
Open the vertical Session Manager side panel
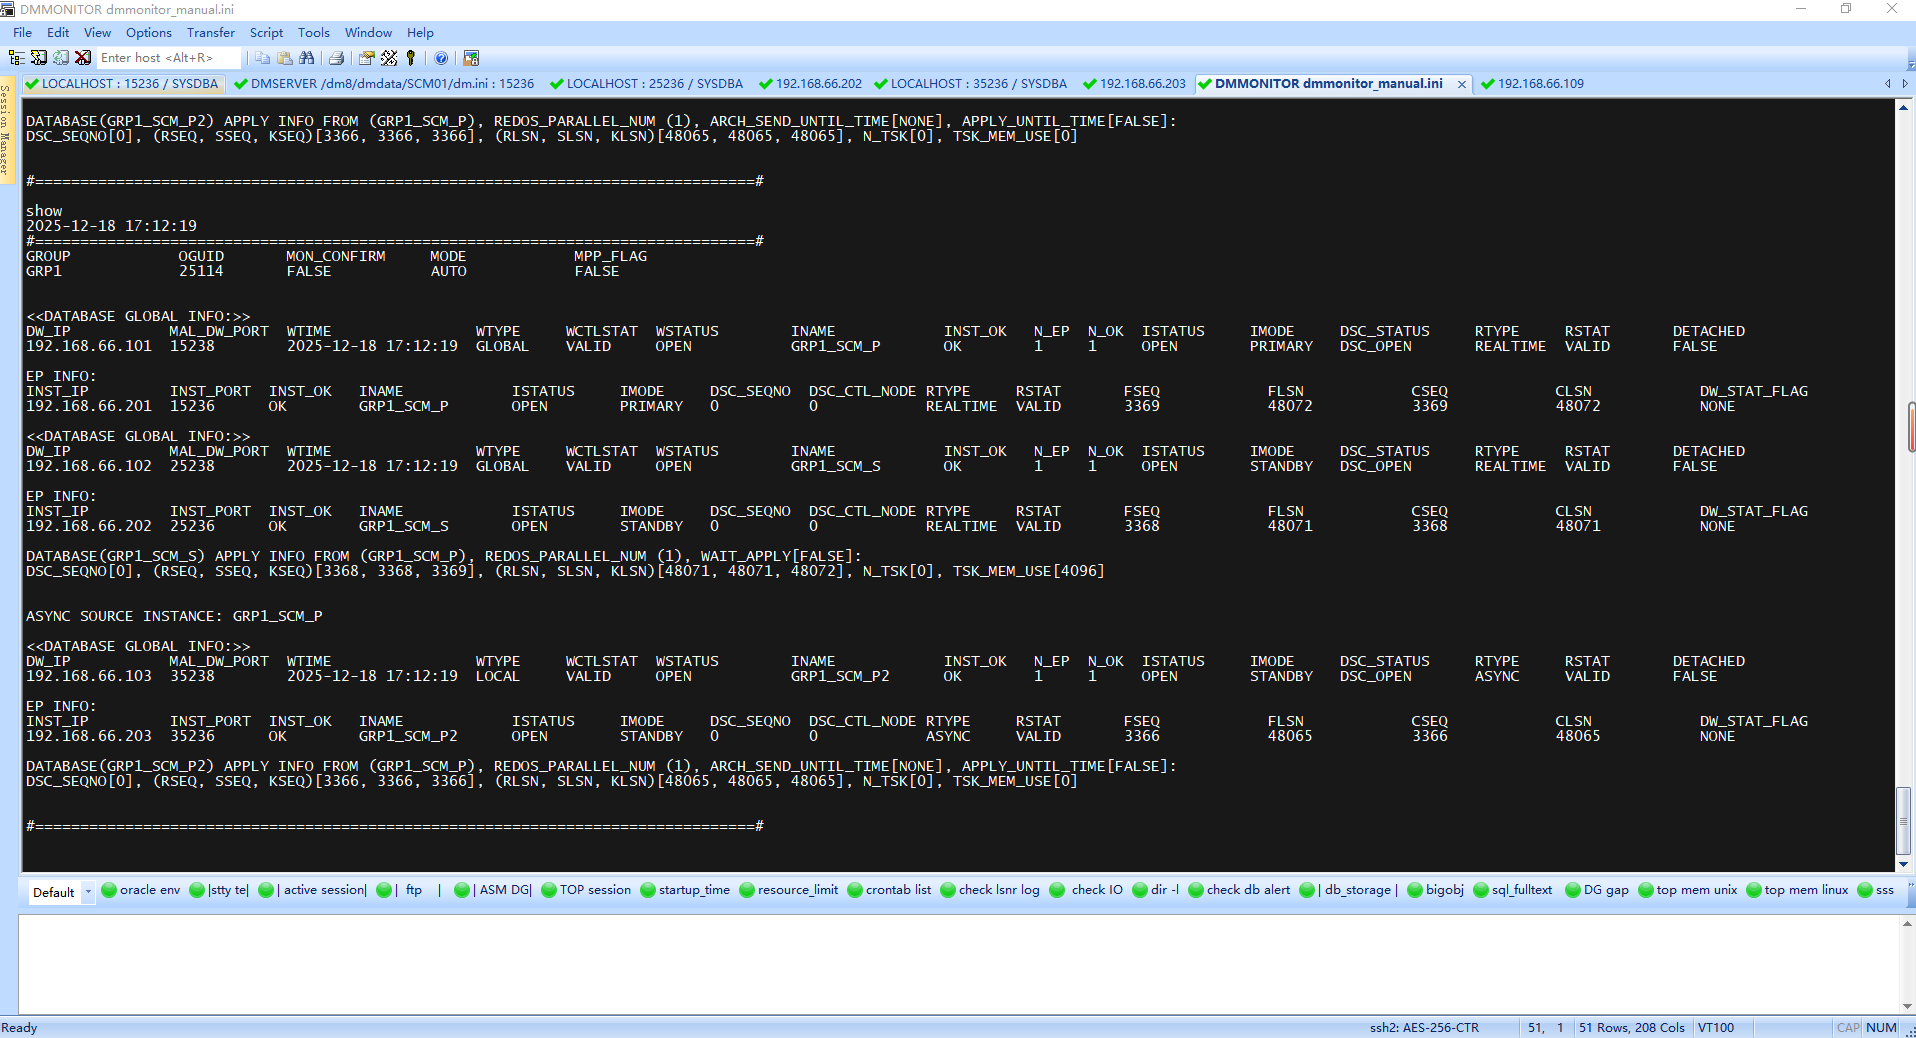pos(5,130)
